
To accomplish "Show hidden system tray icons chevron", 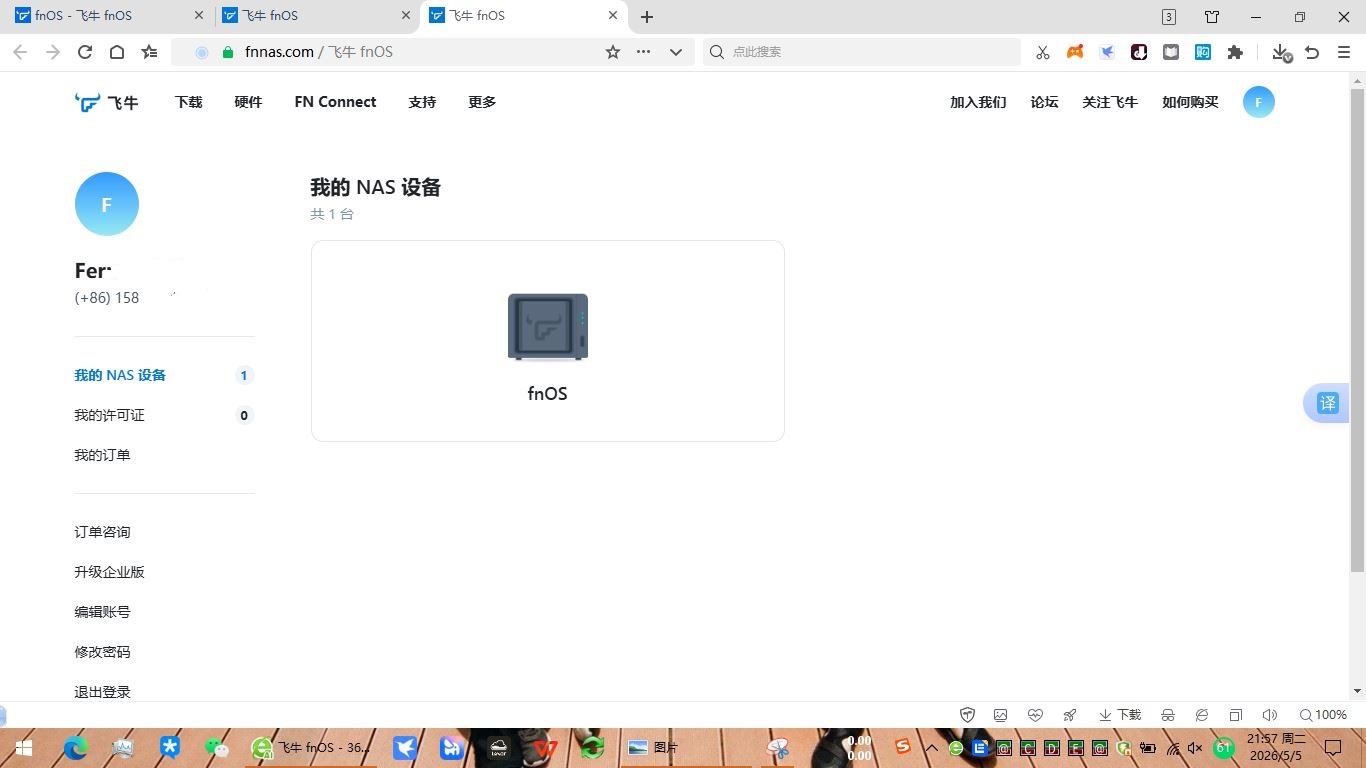I will click(932, 747).
